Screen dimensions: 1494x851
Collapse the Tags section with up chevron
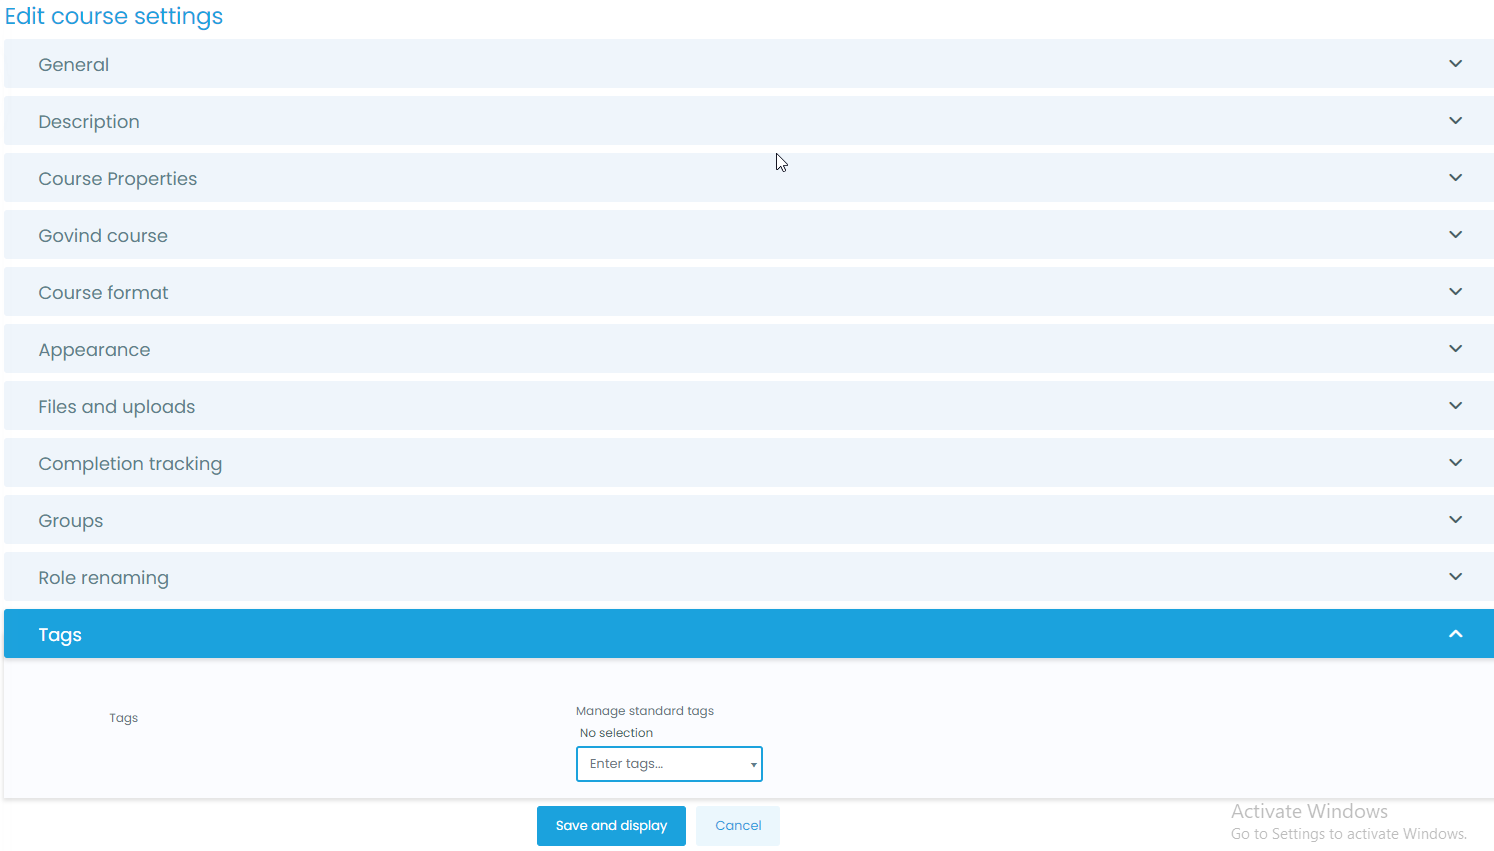click(x=1455, y=634)
